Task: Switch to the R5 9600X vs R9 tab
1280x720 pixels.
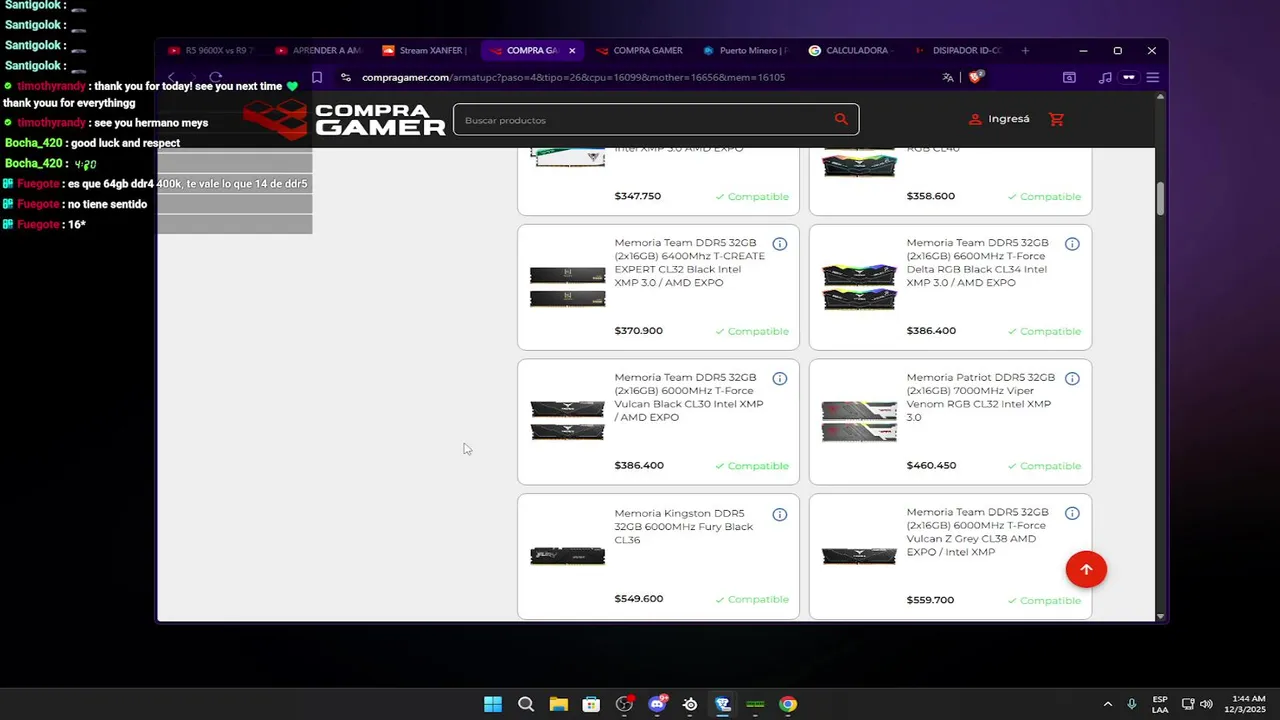Action: click(x=211, y=50)
